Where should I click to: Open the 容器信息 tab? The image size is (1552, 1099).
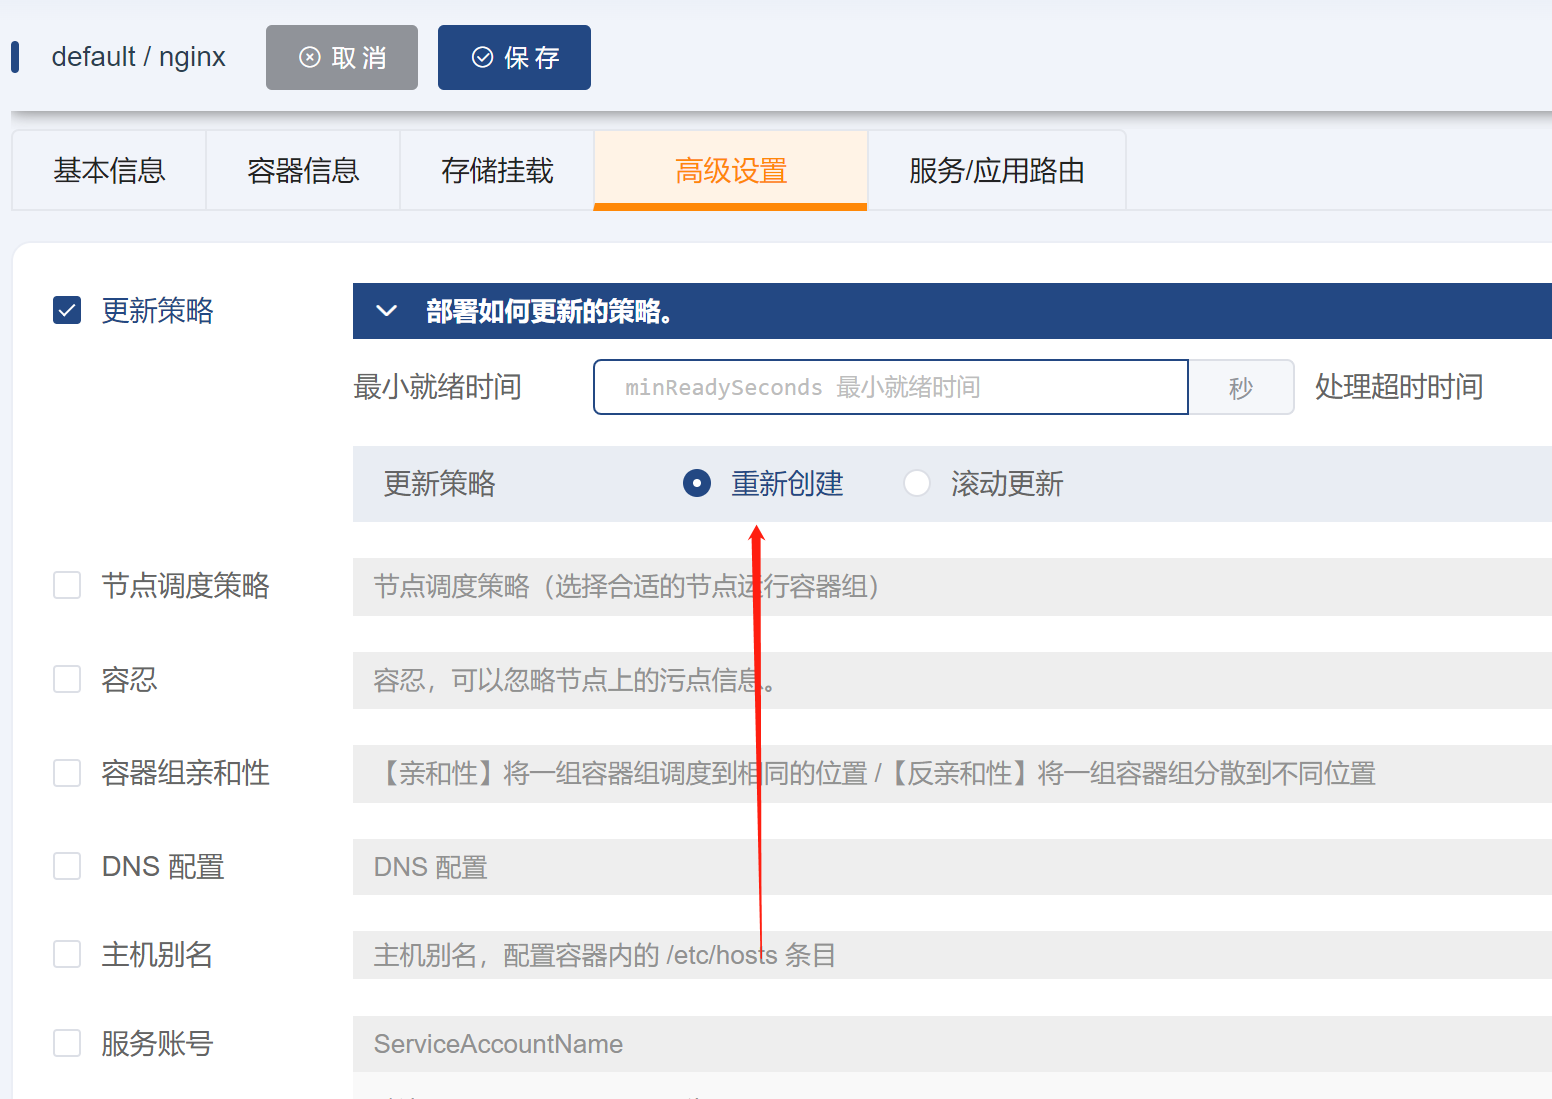pyautogui.click(x=303, y=170)
